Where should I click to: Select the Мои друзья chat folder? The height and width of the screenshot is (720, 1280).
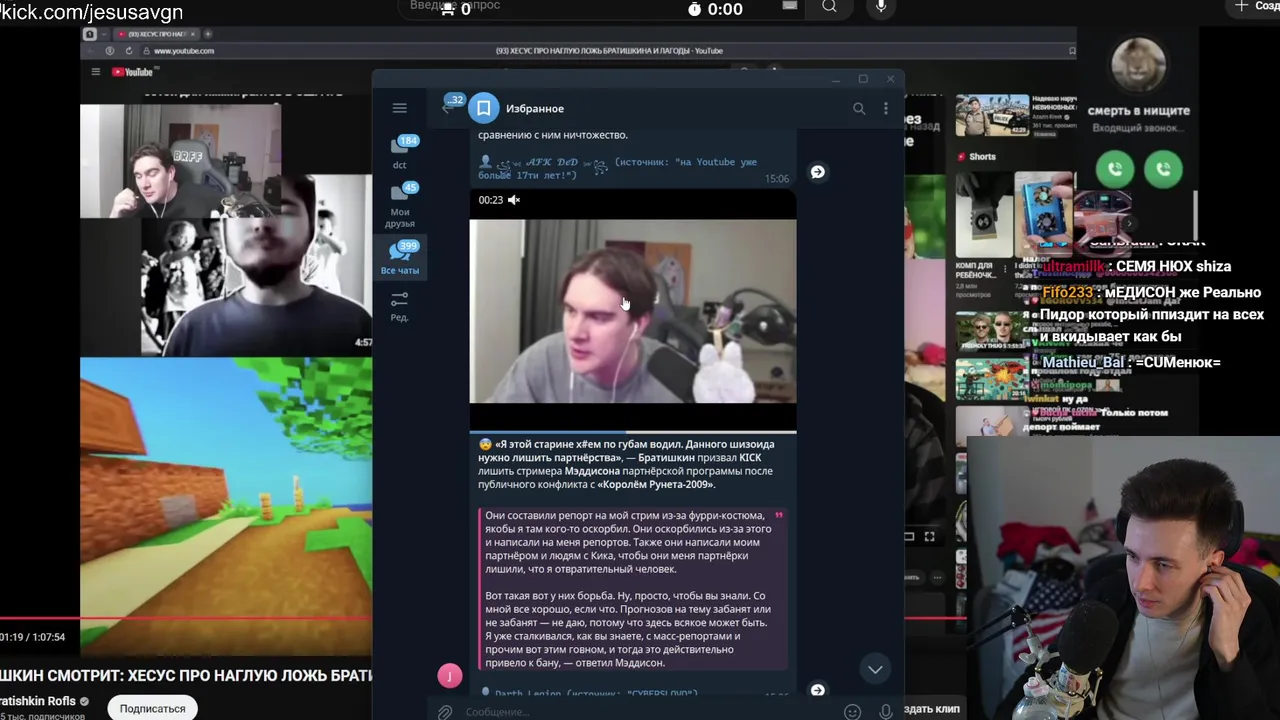[x=400, y=206]
